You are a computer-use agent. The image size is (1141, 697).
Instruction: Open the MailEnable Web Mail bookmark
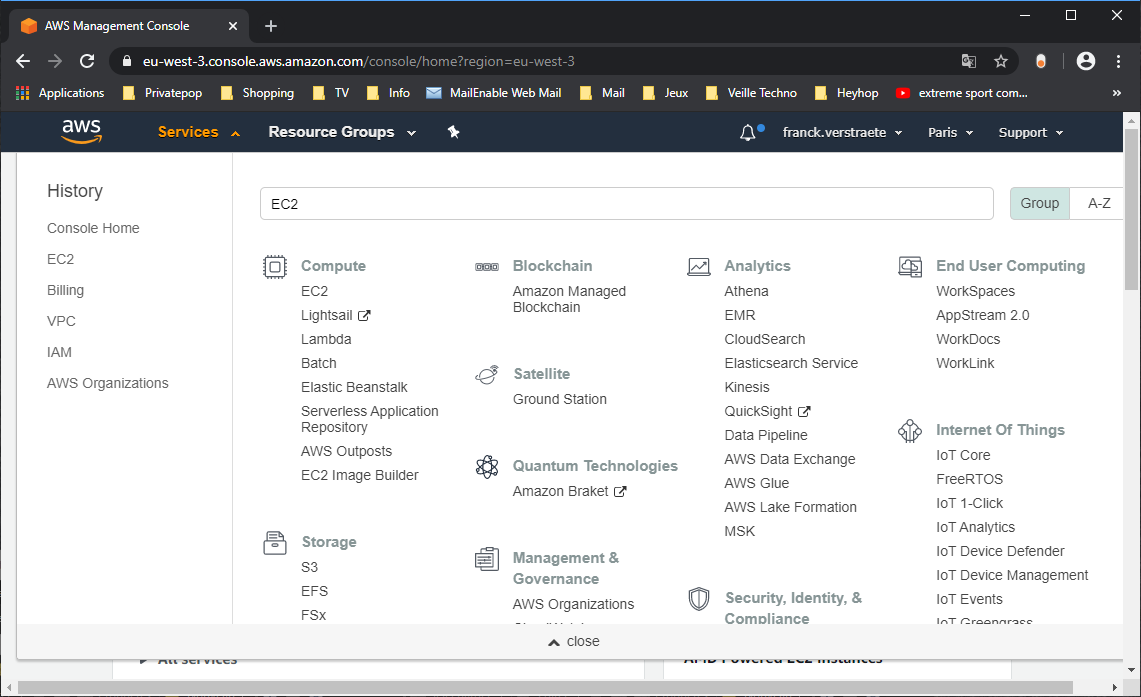click(x=493, y=93)
